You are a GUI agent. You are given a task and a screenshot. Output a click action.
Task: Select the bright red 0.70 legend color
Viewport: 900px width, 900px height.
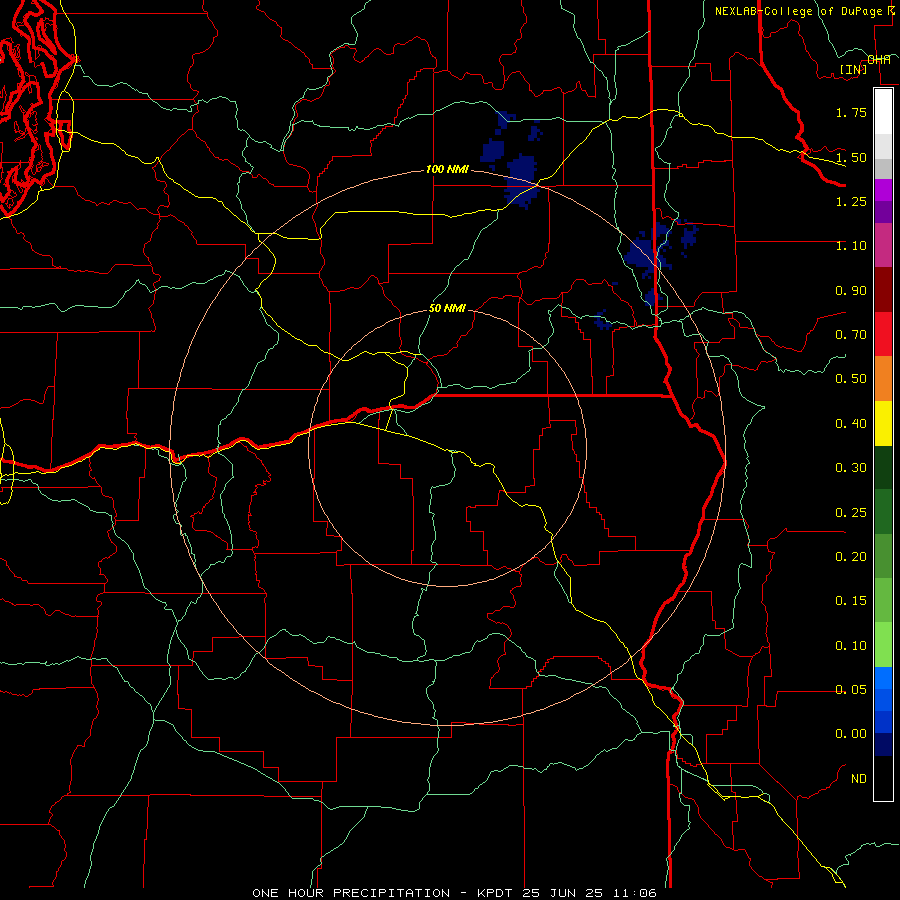[883, 334]
